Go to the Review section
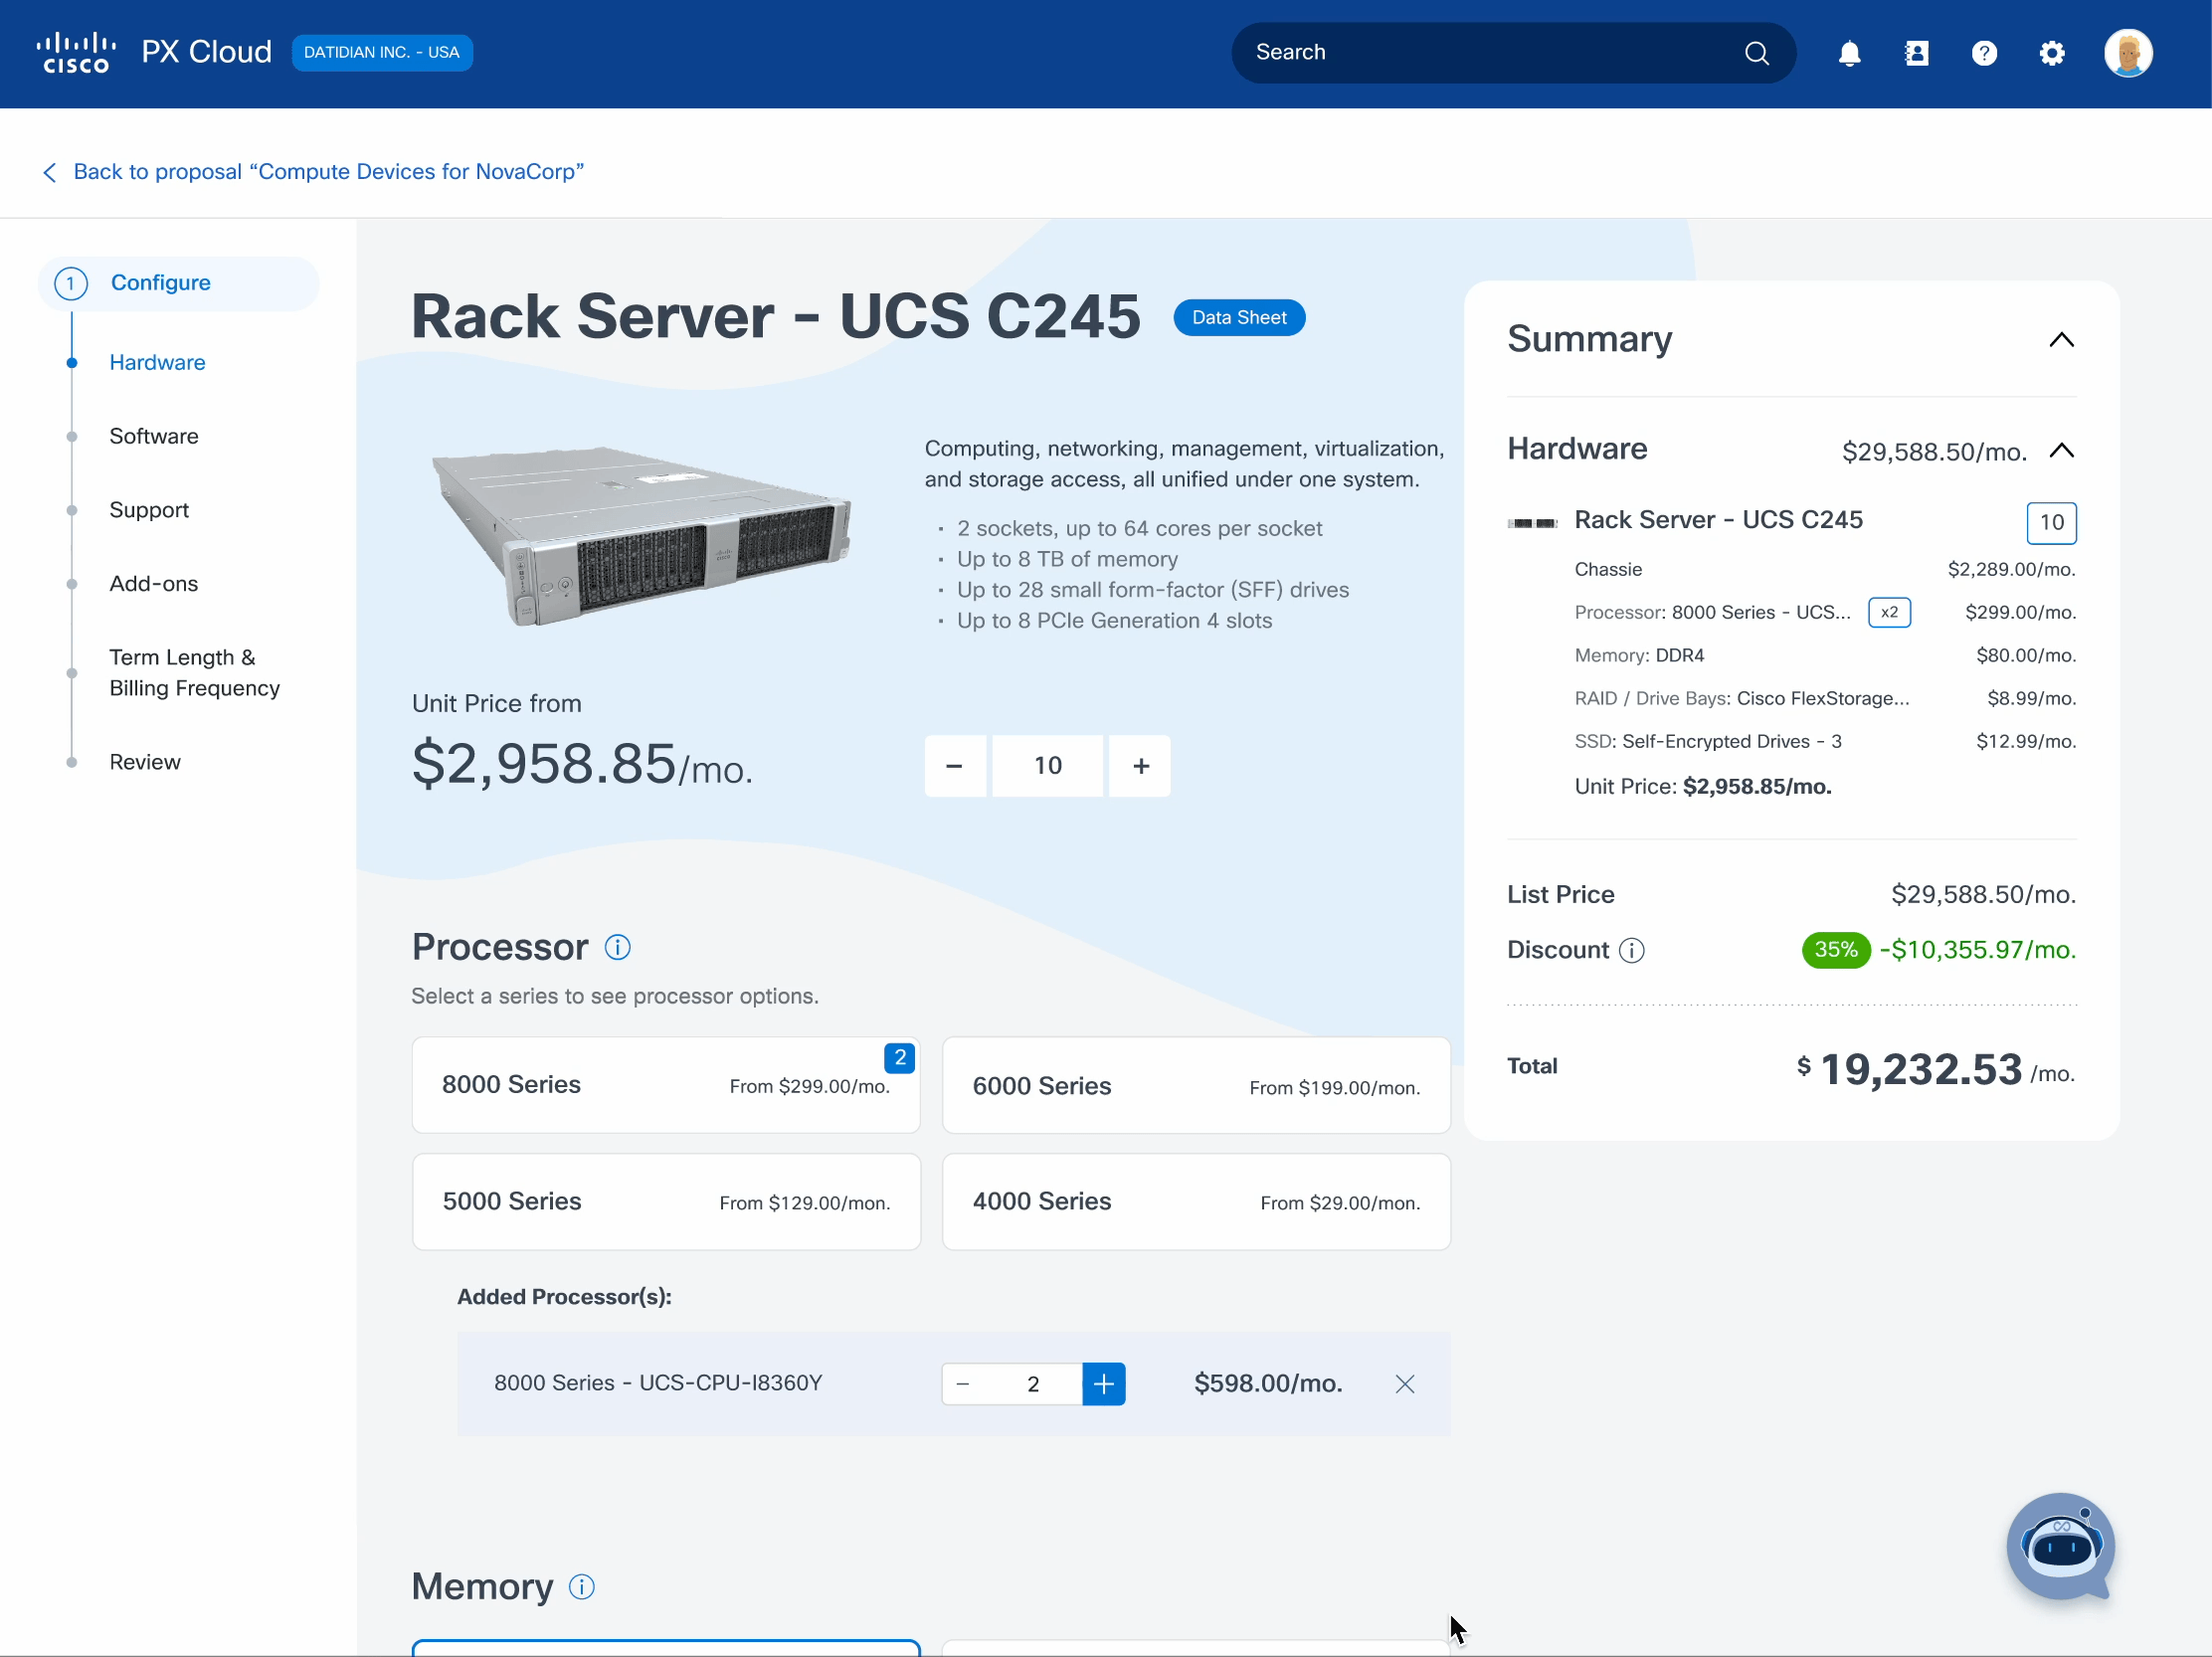Screen dimensions: 2212x1657 [x=145, y=762]
